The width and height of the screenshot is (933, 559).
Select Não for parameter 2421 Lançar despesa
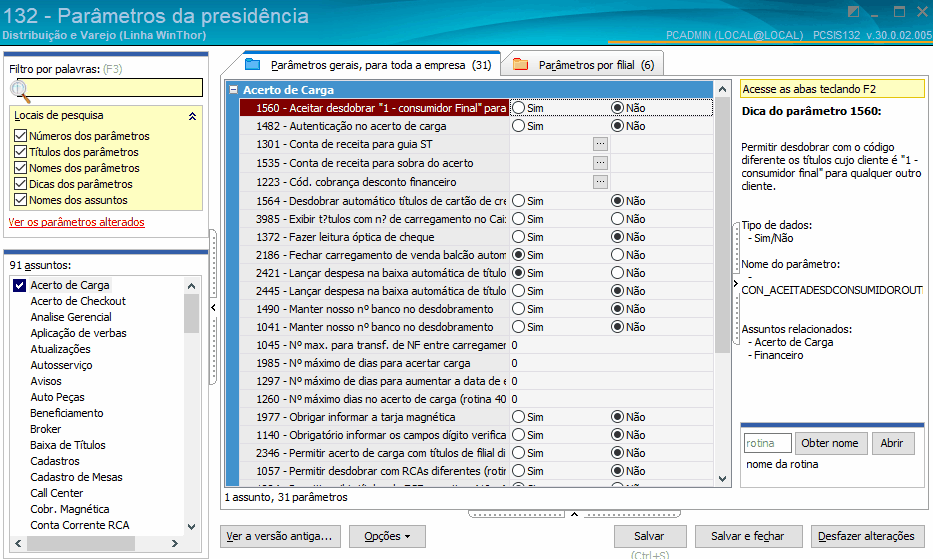pyautogui.click(x=618, y=273)
